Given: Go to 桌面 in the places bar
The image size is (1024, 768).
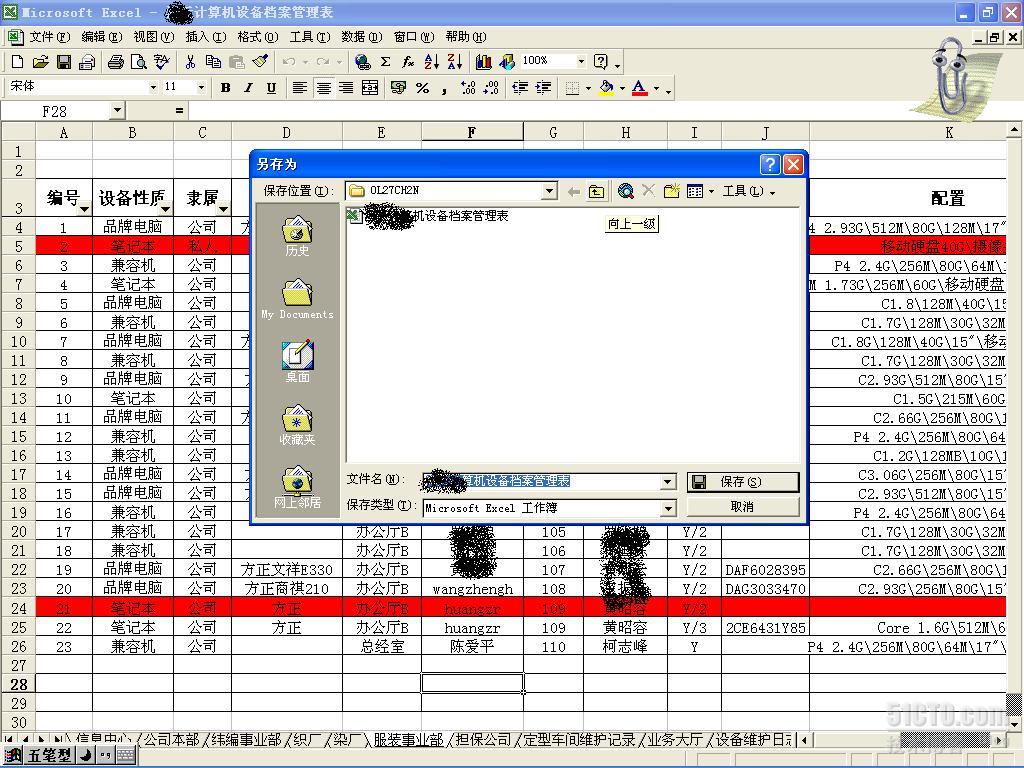Looking at the screenshot, I should [x=297, y=362].
